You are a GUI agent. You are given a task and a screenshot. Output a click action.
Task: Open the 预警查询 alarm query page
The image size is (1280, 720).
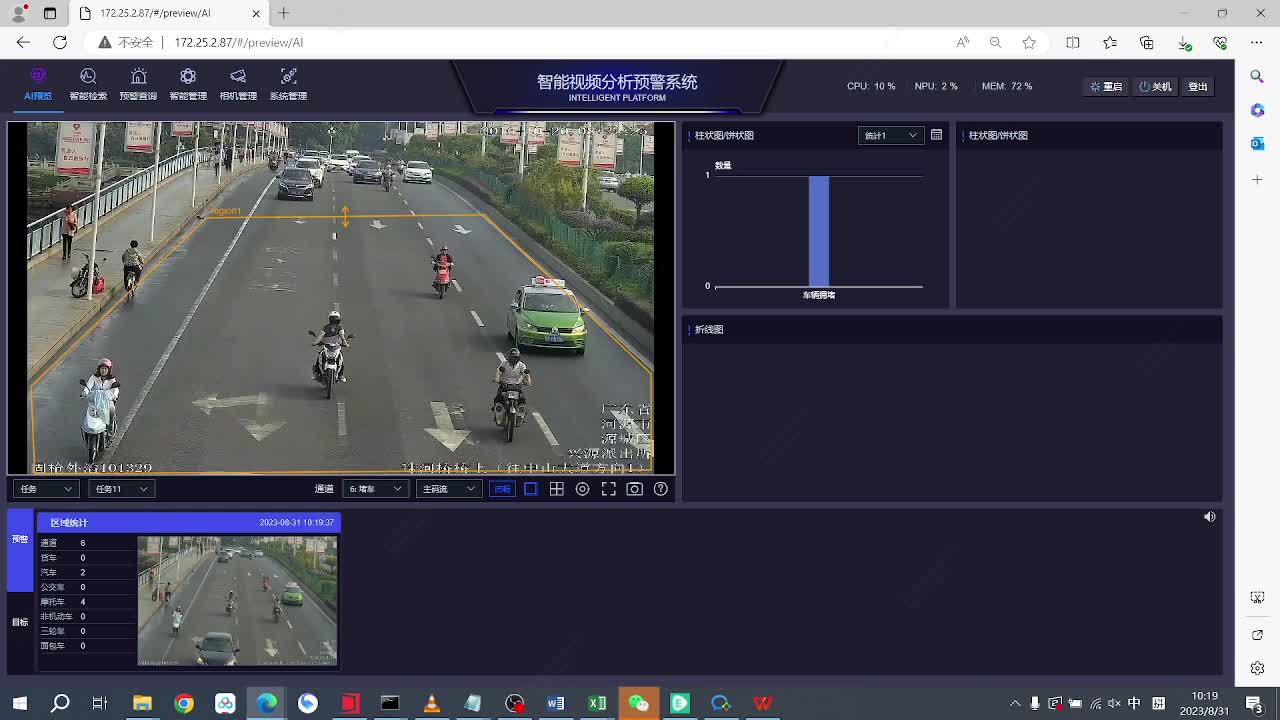(x=138, y=84)
